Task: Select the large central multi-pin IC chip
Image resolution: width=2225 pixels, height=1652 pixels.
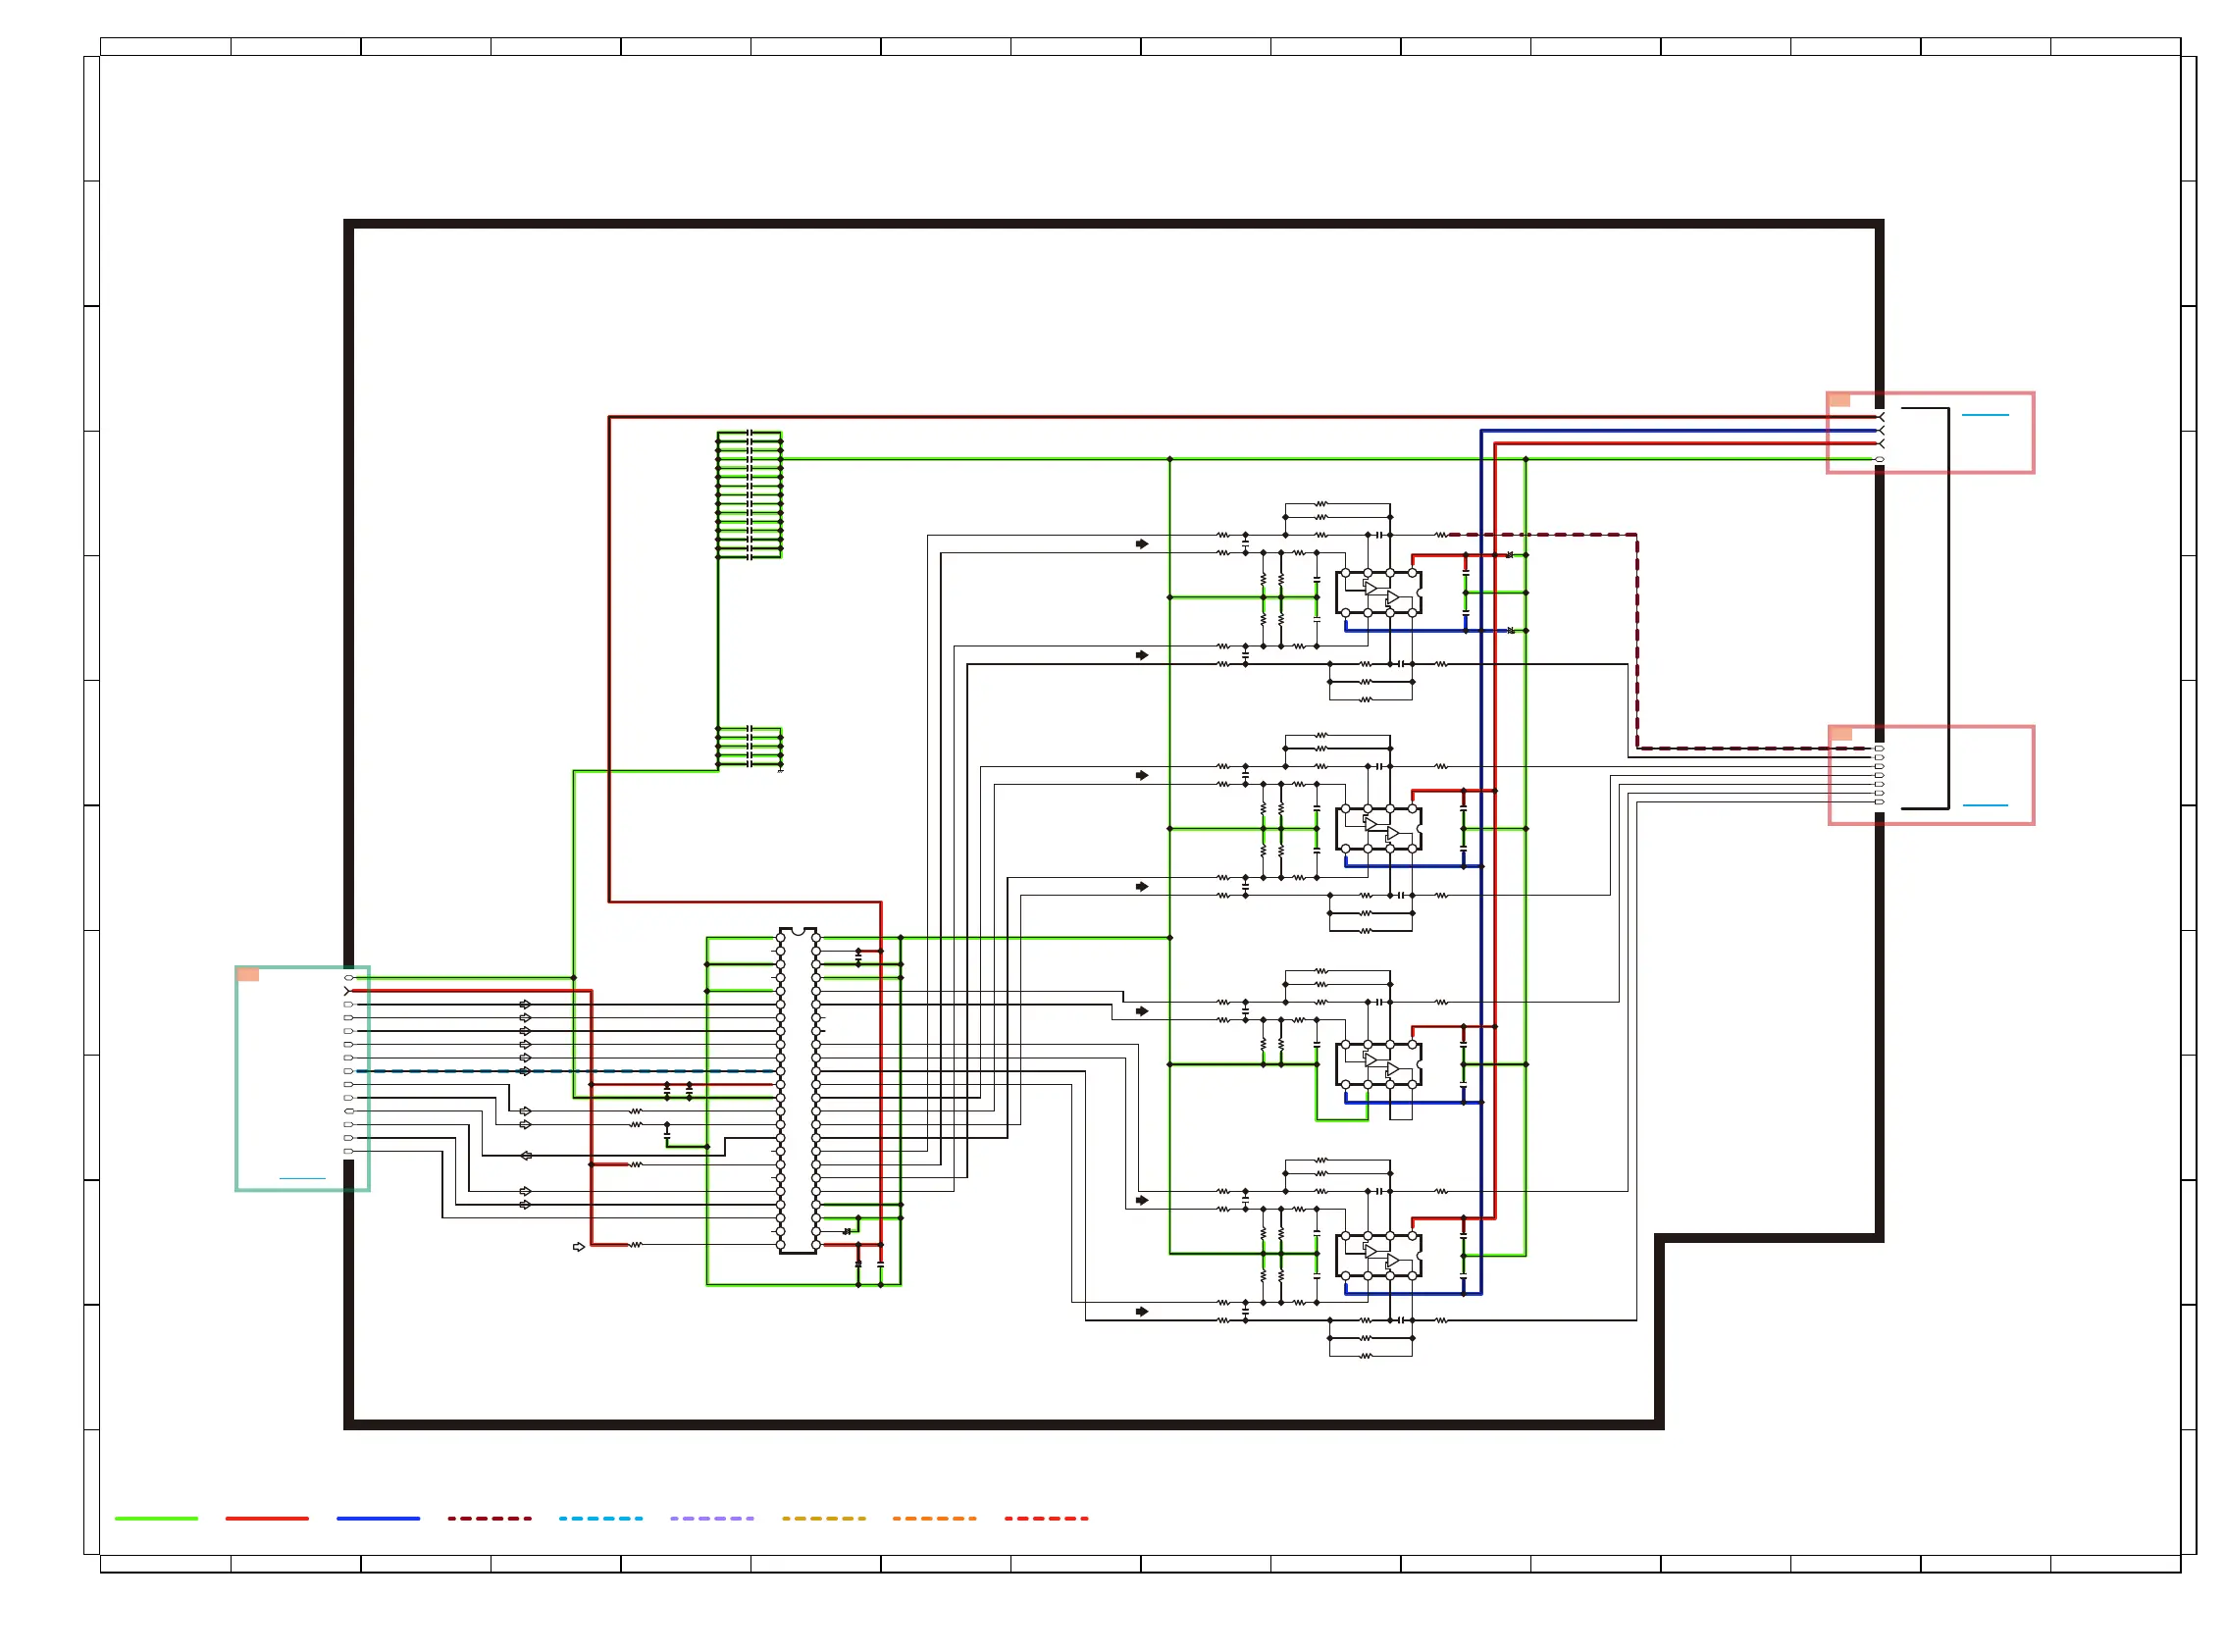Action: [x=798, y=1091]
